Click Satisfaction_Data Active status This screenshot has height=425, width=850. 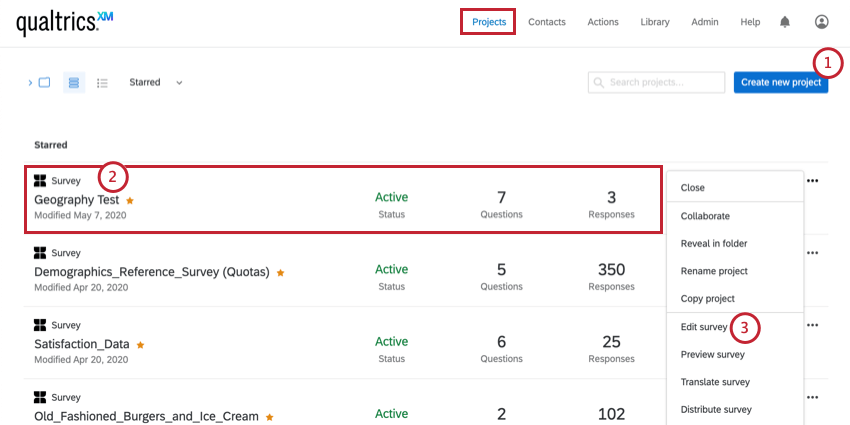coord(391,342)
